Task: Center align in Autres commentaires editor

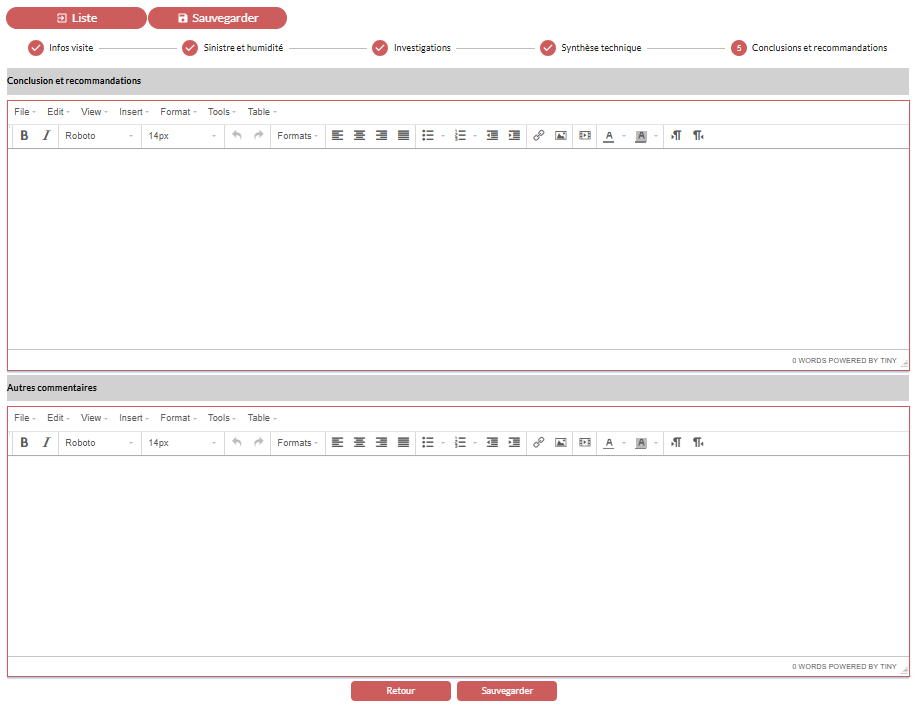Action: [359, 443]
